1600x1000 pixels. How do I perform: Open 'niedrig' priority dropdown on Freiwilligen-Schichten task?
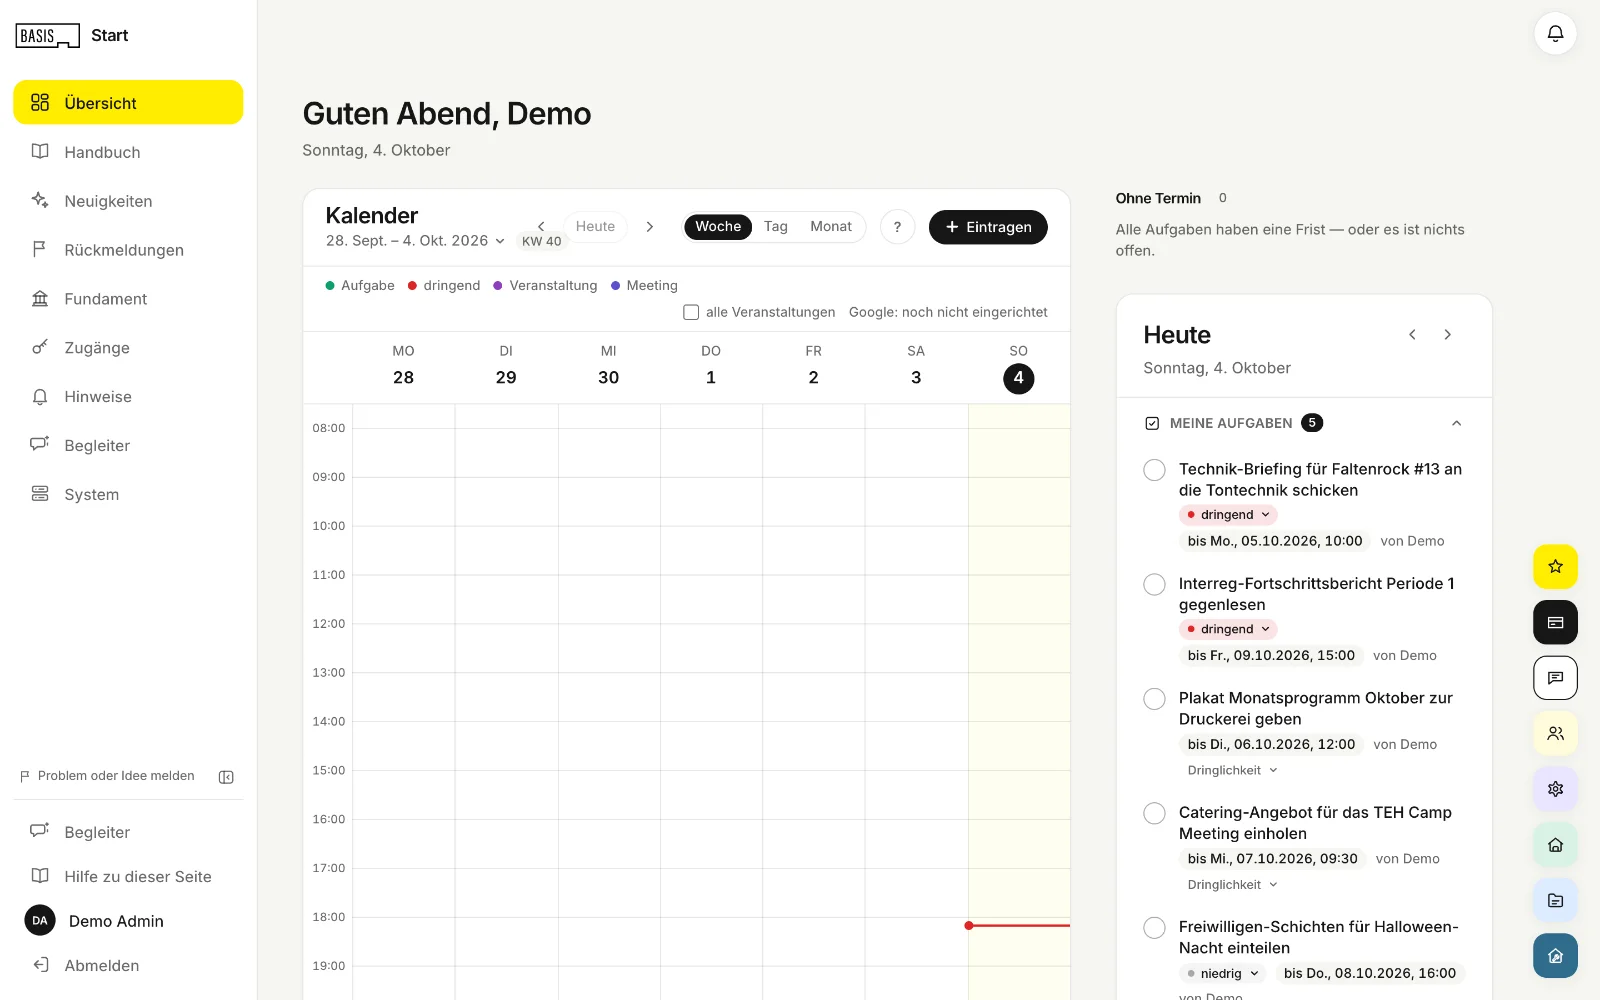[1222, 973]
